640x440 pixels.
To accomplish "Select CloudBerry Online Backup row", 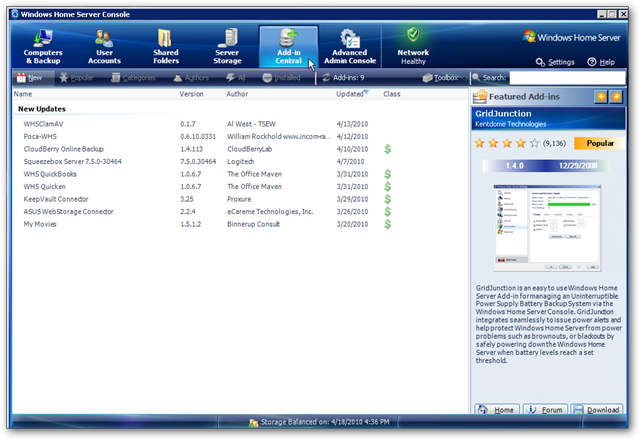I will [240, 149].
